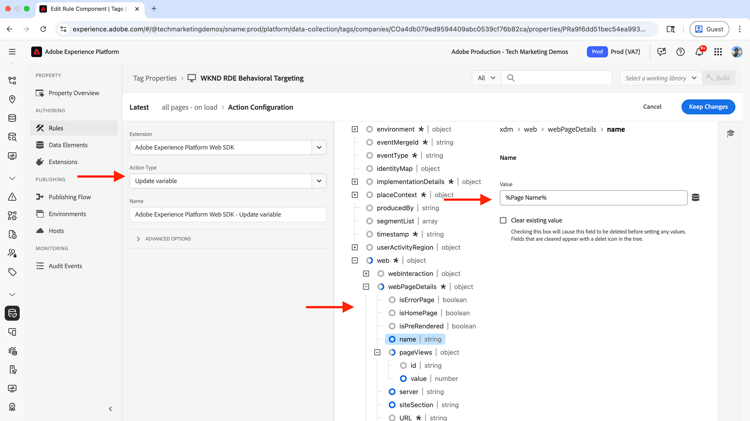Click the Adobe Experience Platform logo
The width and height of the screenshot is (750, 421).
(37, 52)
